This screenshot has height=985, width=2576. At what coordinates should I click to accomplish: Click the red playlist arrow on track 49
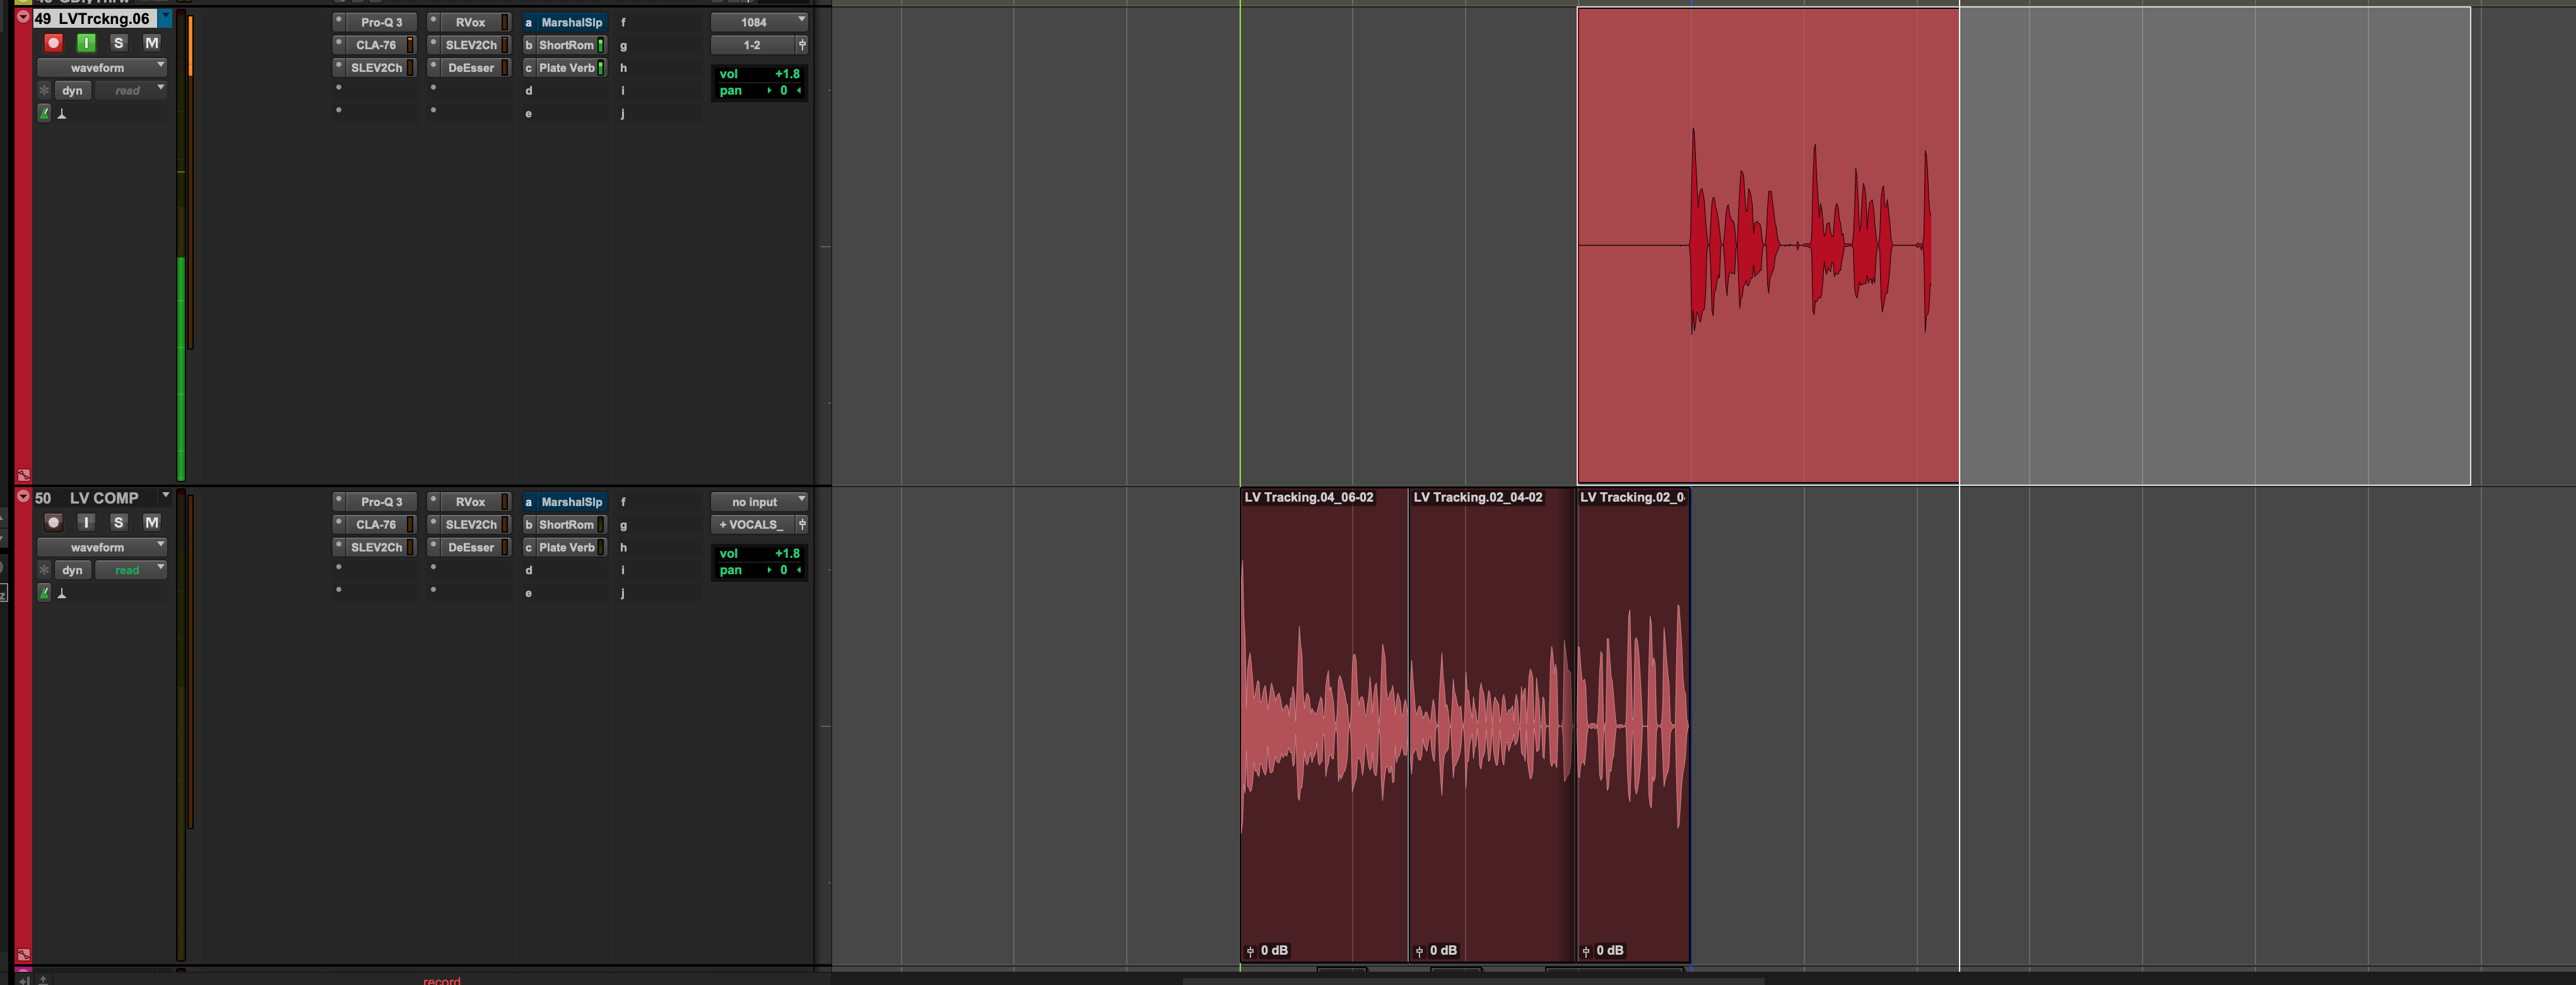click(23, 17)
